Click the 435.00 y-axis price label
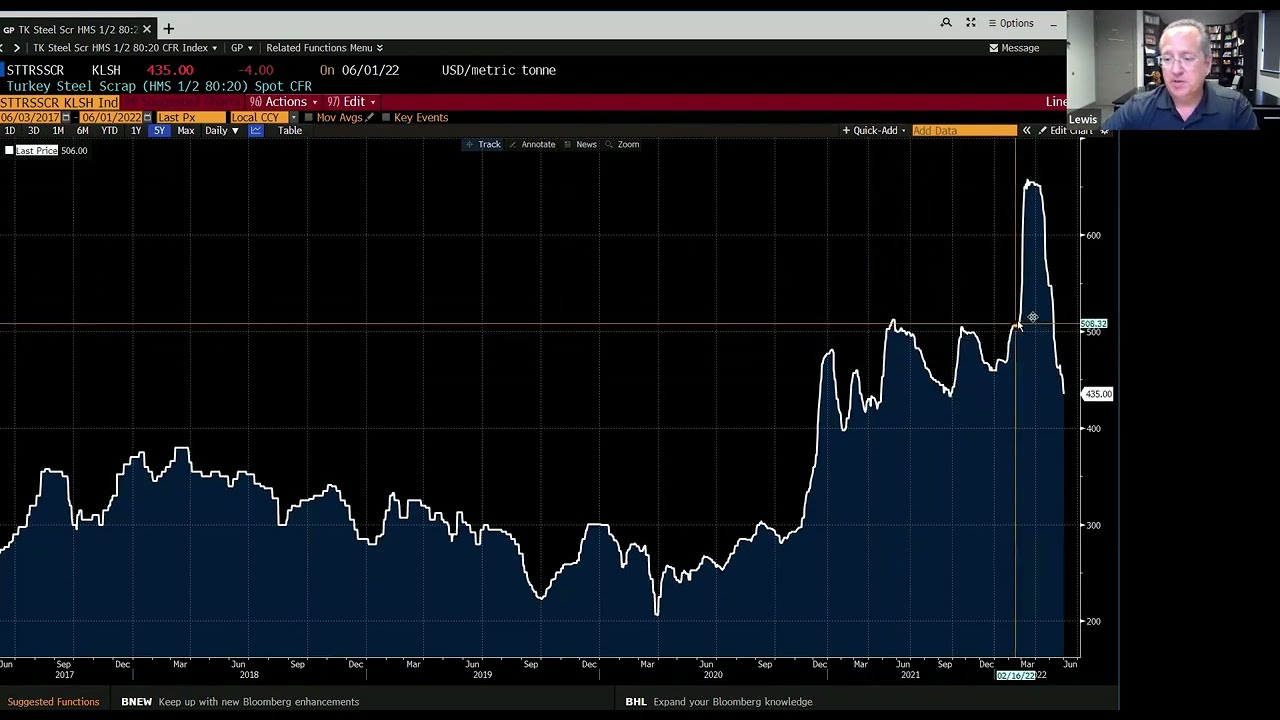 click(1098, 394)
